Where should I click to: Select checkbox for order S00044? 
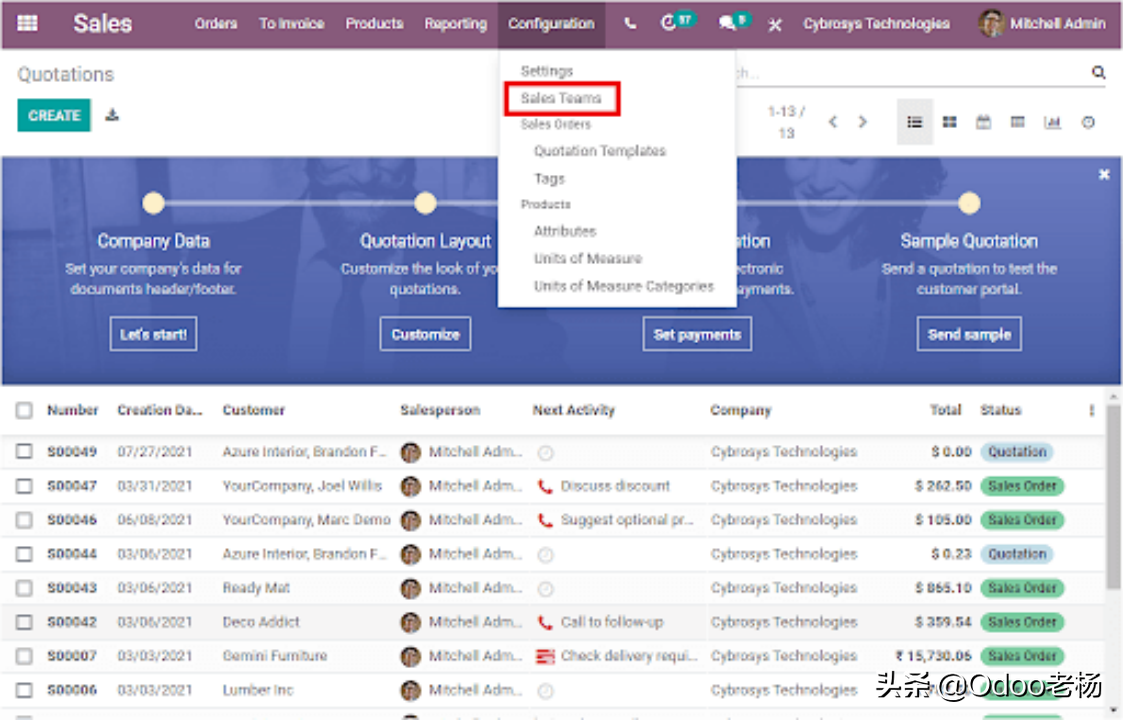pyautogui.click(x=24, y=554)
